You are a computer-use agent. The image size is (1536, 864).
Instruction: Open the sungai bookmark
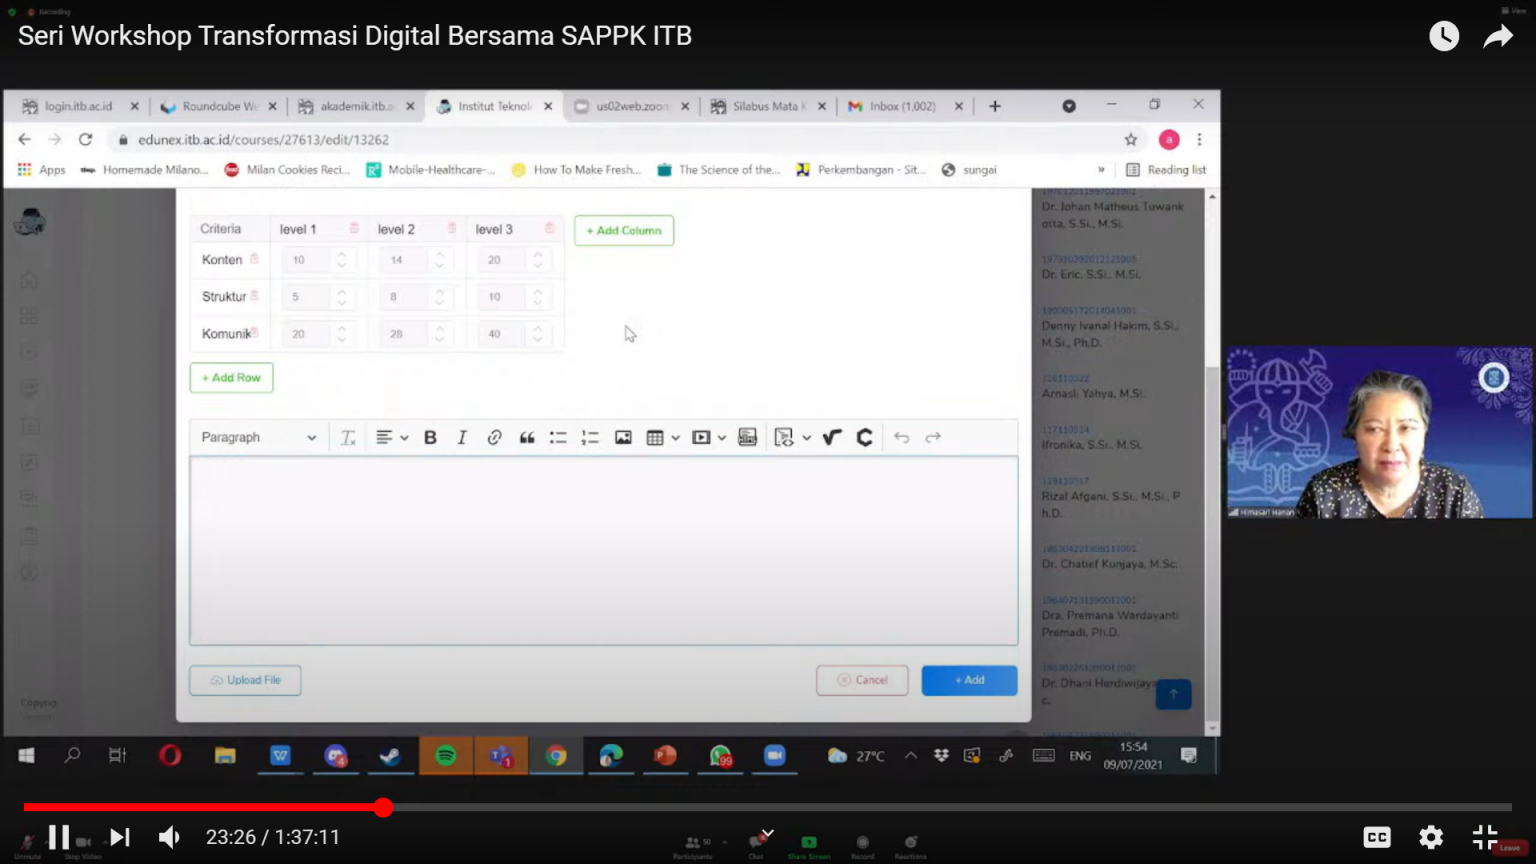[969, 170]
